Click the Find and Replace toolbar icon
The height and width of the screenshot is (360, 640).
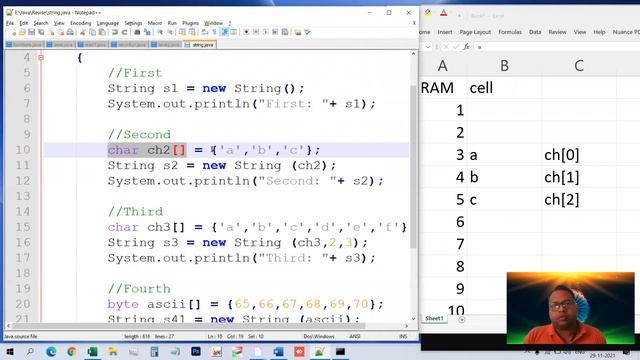[147, 32]
